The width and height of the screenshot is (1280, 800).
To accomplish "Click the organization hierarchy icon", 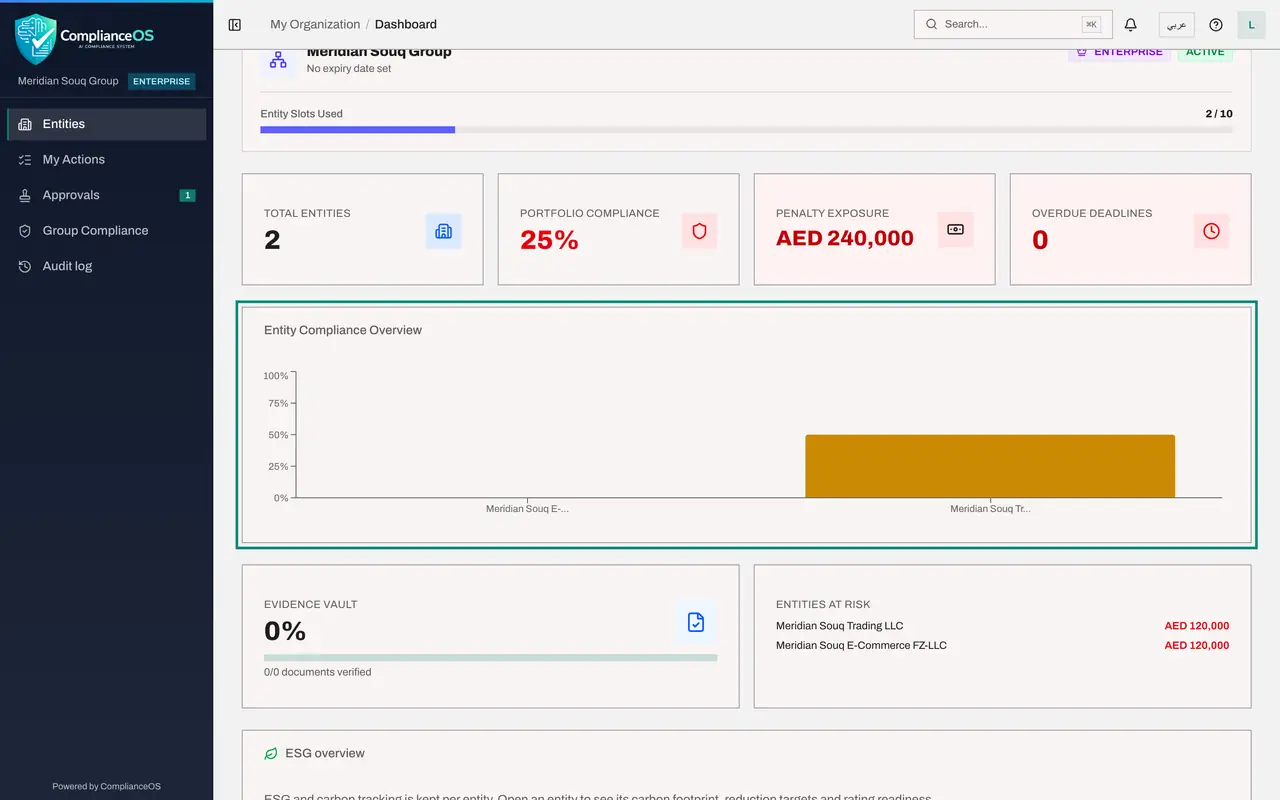I will pyautogui.click(x=278, y=59).
